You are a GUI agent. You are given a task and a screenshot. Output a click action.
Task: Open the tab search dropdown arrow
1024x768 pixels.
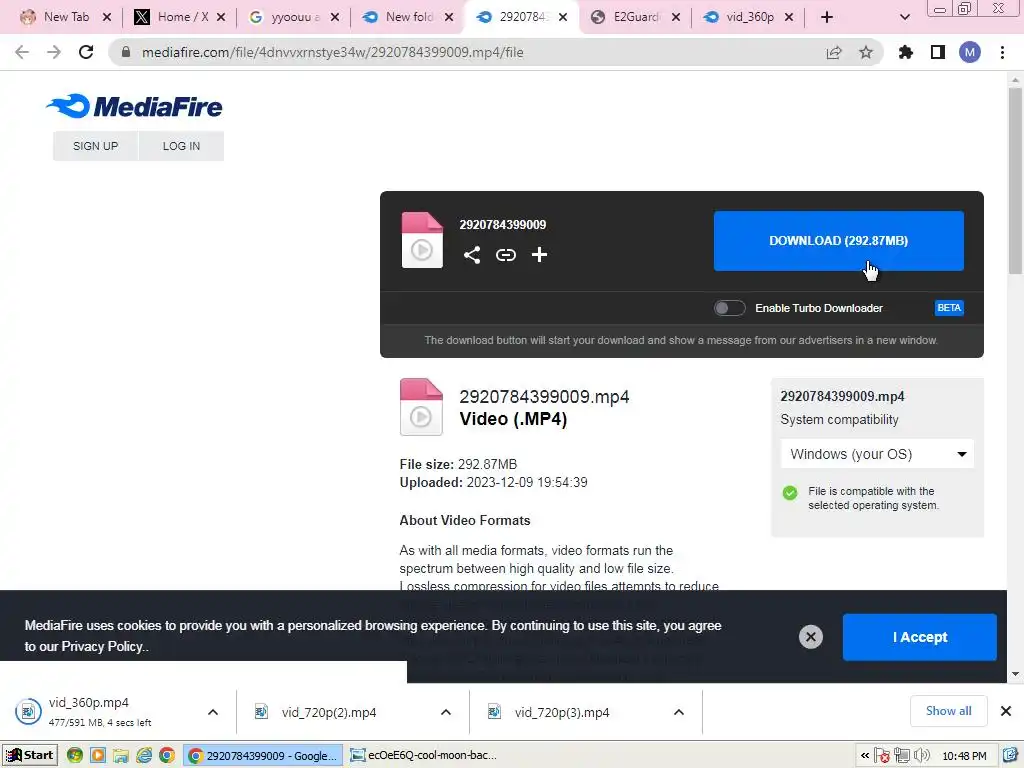[x=904, y=17]
